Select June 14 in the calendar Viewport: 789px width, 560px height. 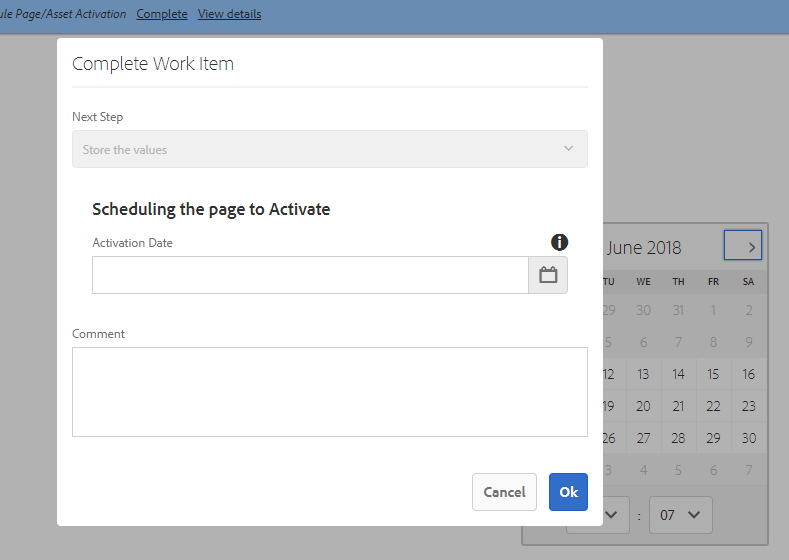click(678, 374)
